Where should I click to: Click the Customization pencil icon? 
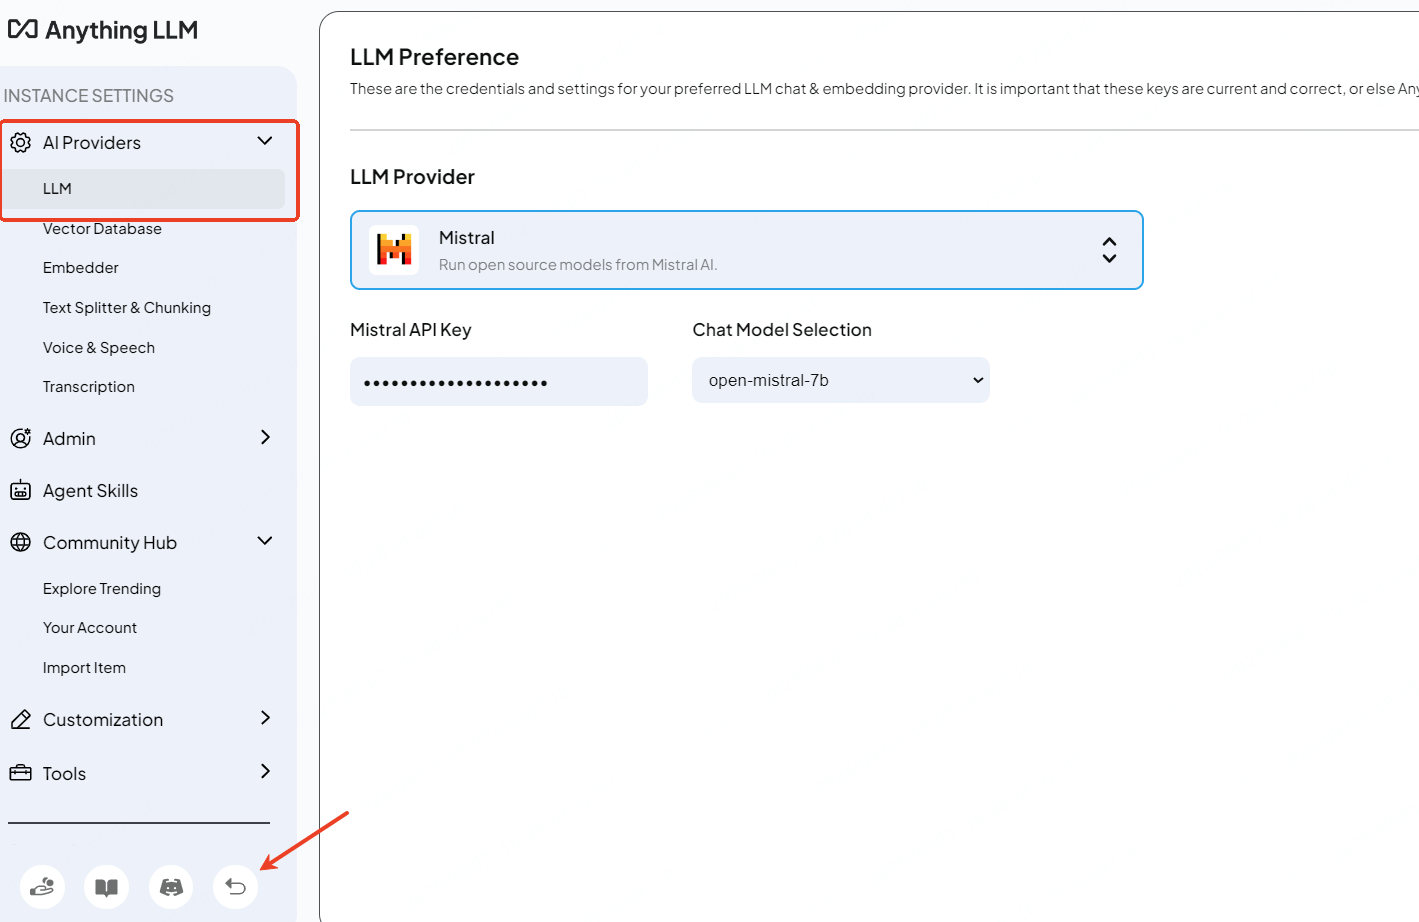20,720
